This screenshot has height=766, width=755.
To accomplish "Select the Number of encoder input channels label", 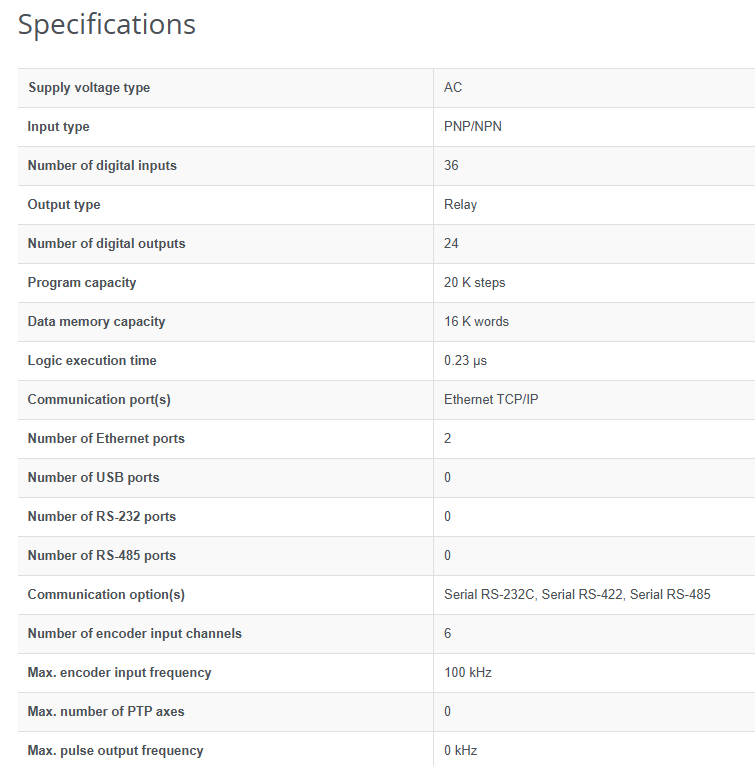I will (134, 634).
